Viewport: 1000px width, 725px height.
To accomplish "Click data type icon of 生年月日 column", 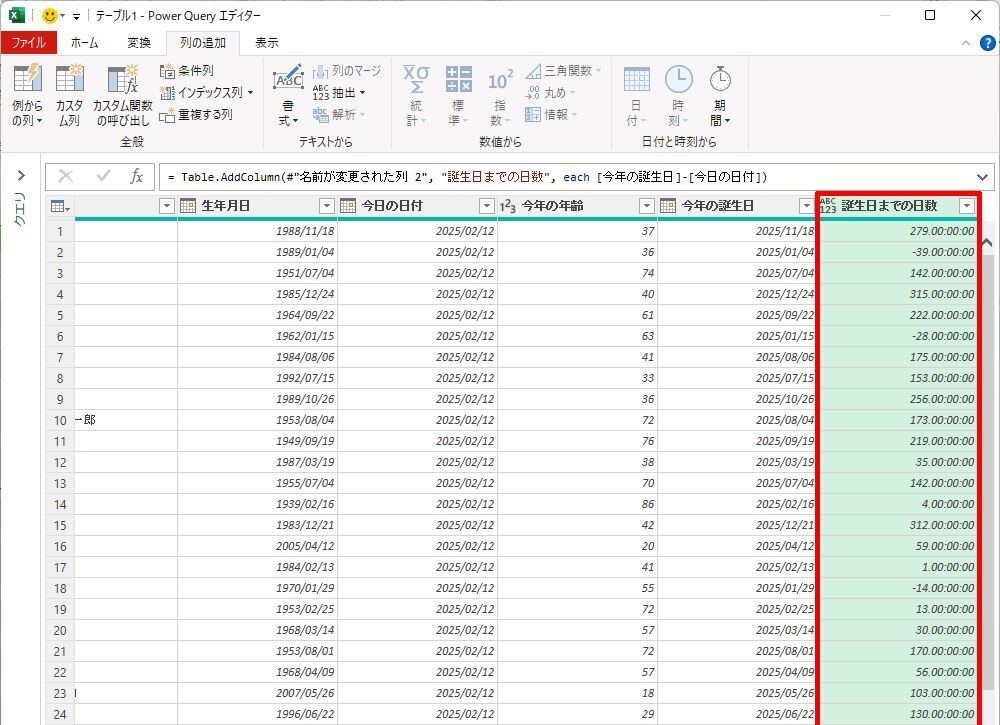I will [188, 205].
